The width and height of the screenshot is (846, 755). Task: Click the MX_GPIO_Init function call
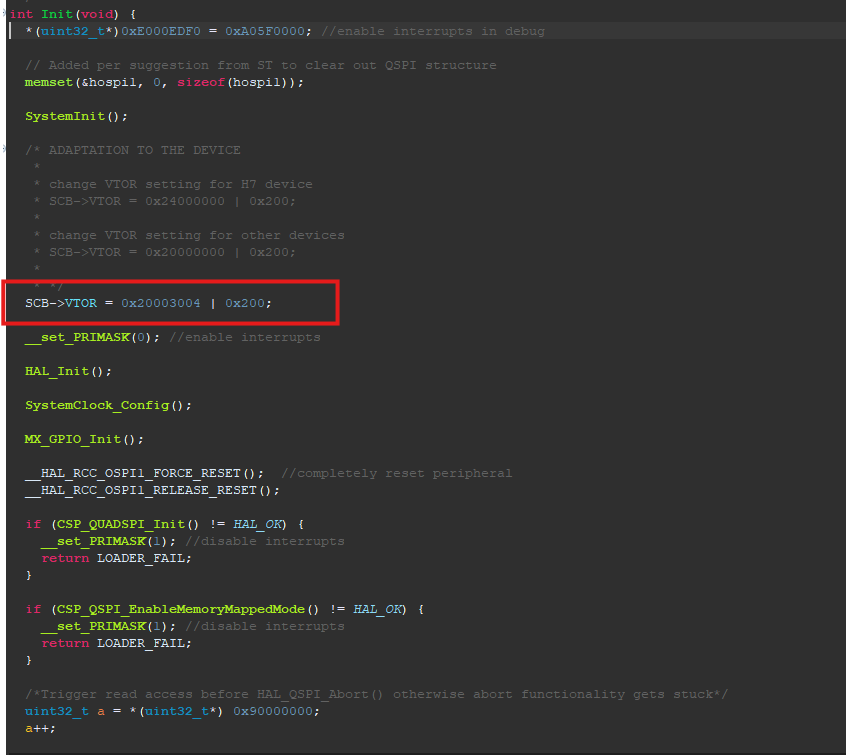73,439
